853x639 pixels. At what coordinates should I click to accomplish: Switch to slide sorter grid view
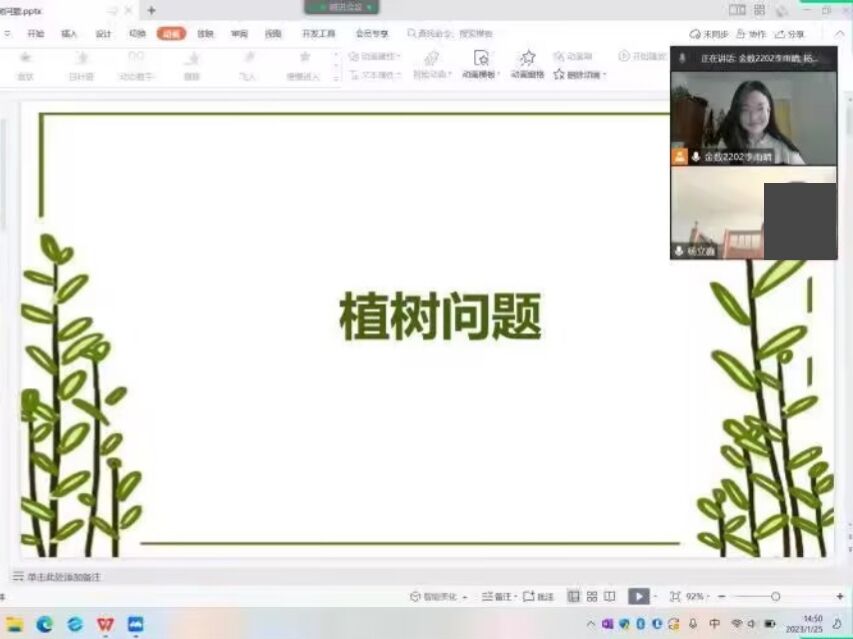click(592, 596)
